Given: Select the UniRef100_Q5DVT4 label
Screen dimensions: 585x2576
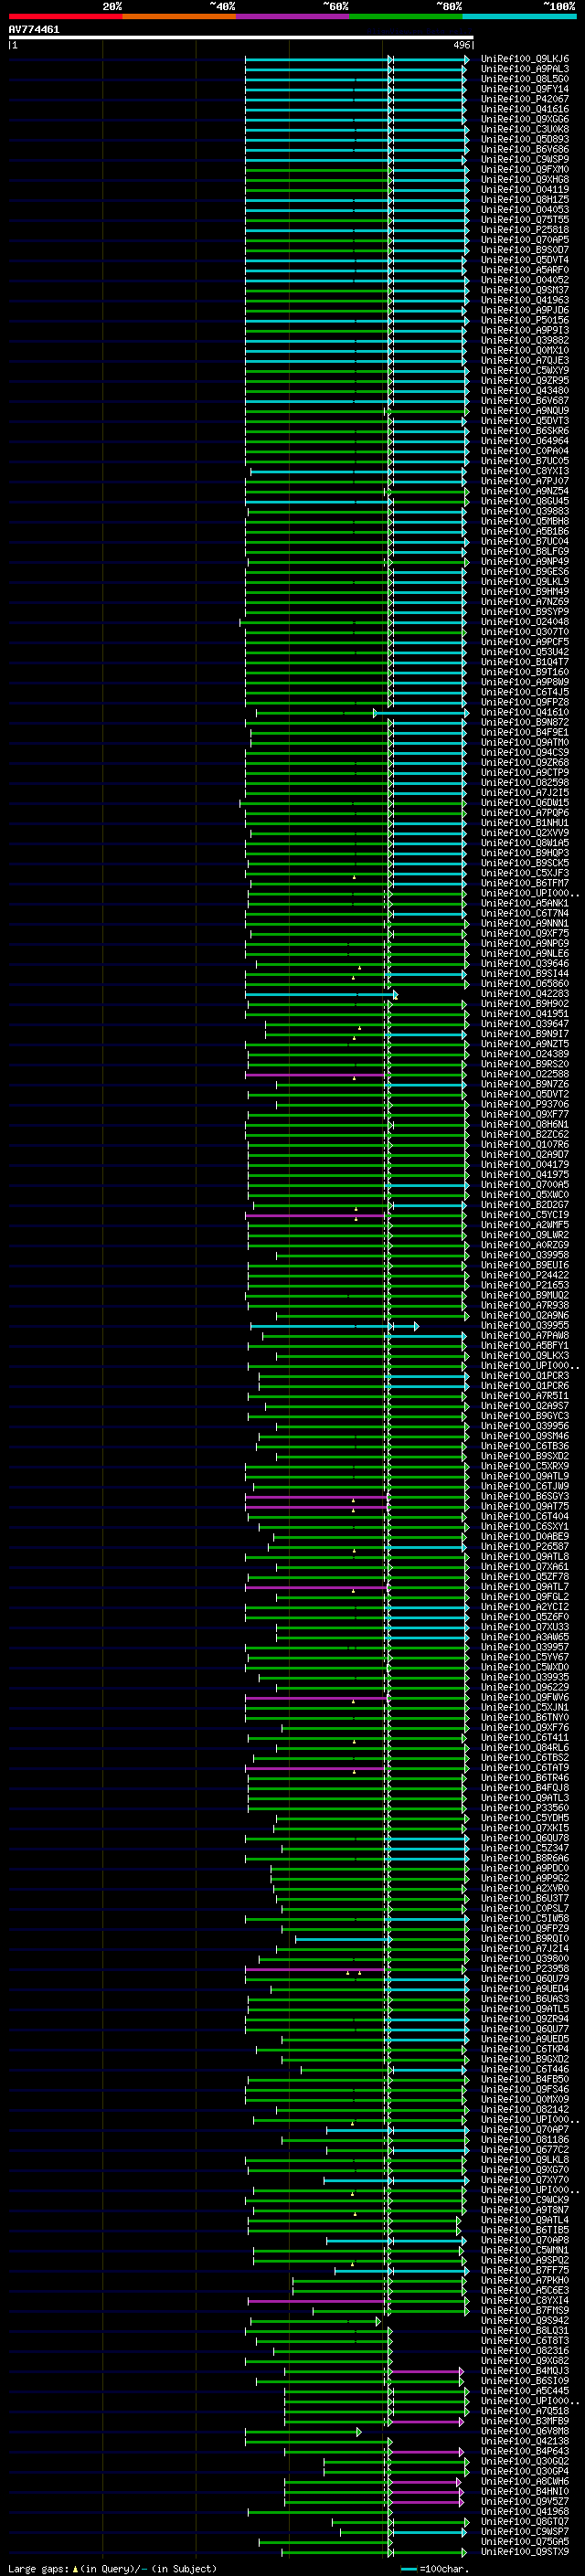Looking at the screenshot, I should (x=524, y=260).
